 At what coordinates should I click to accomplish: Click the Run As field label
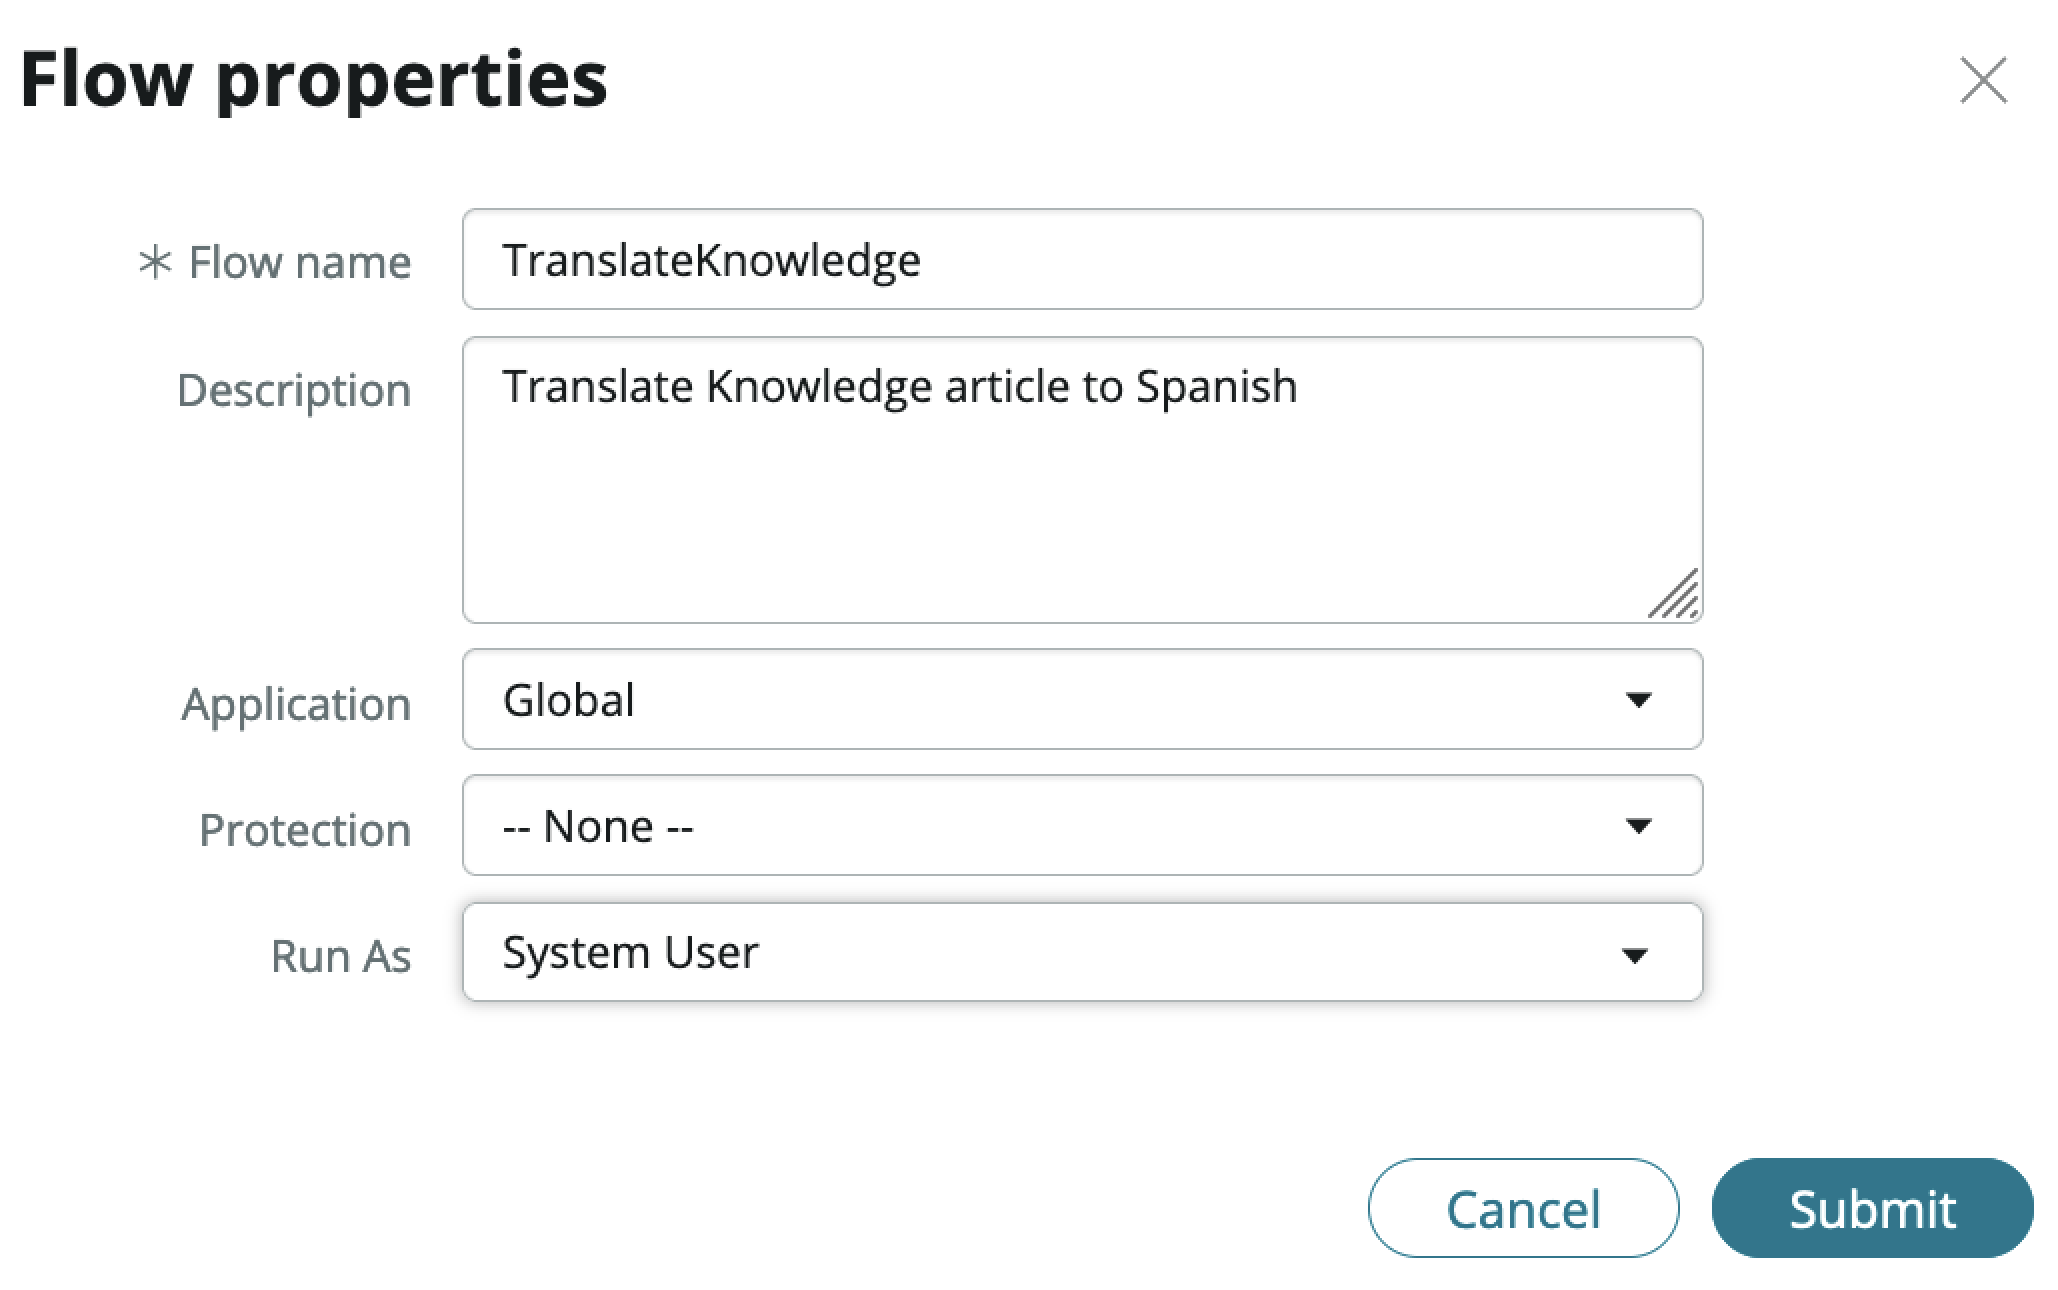340,956
